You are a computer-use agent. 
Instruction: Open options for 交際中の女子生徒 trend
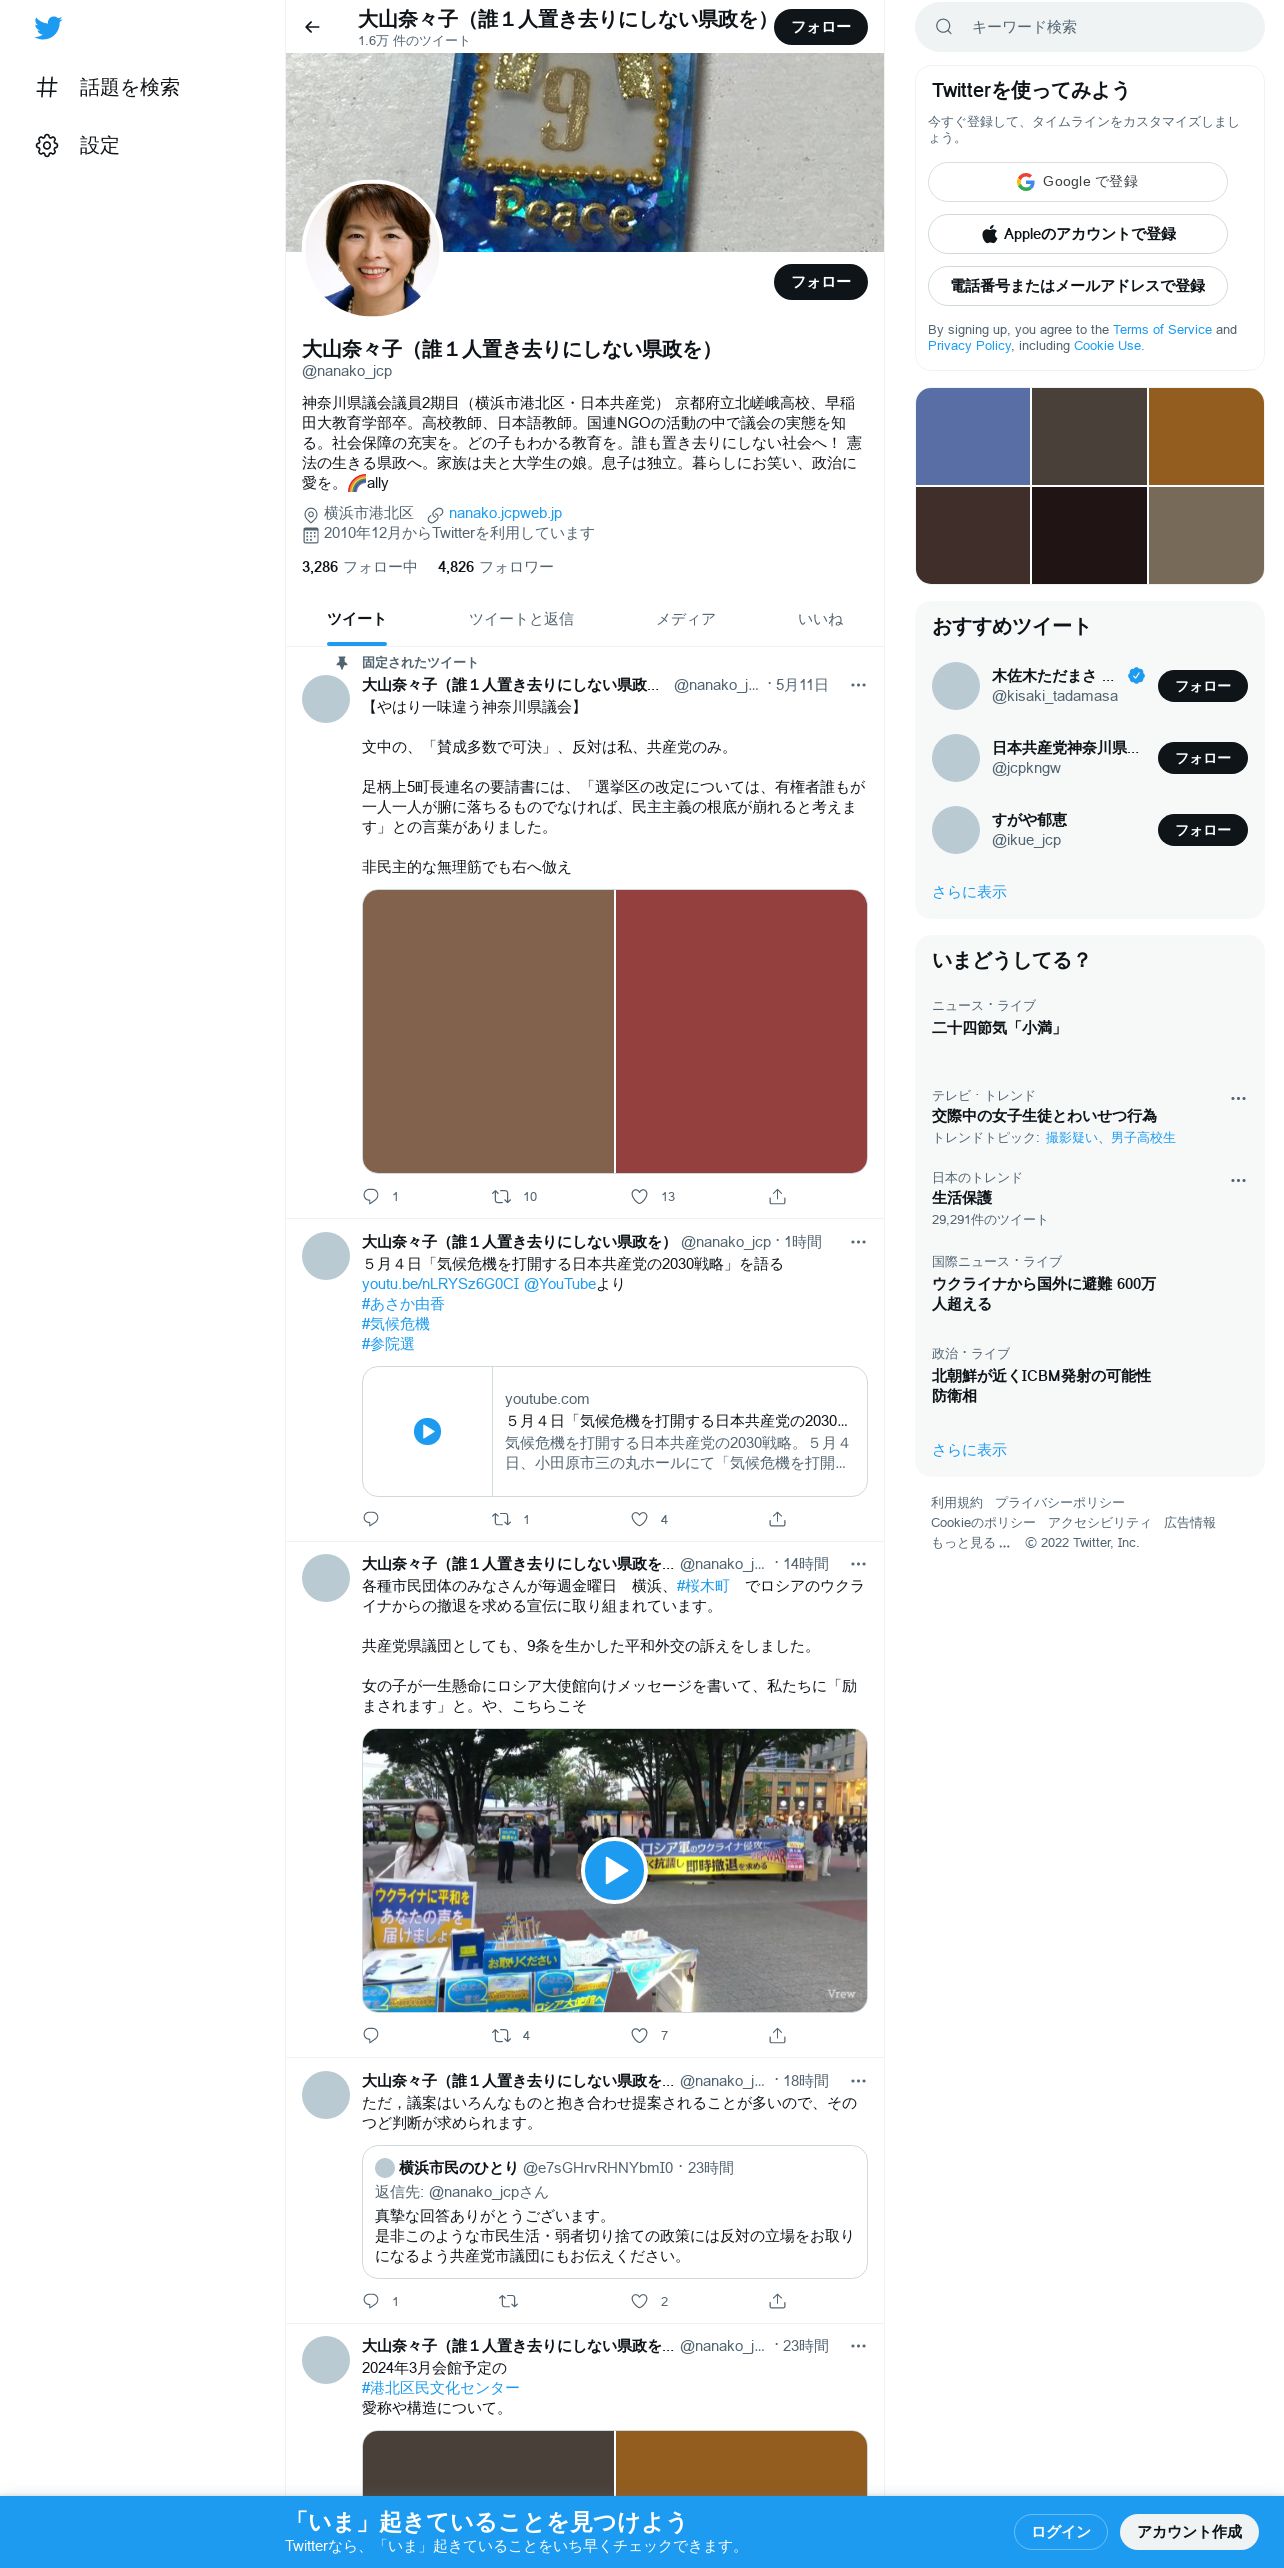(1238, 1098)
